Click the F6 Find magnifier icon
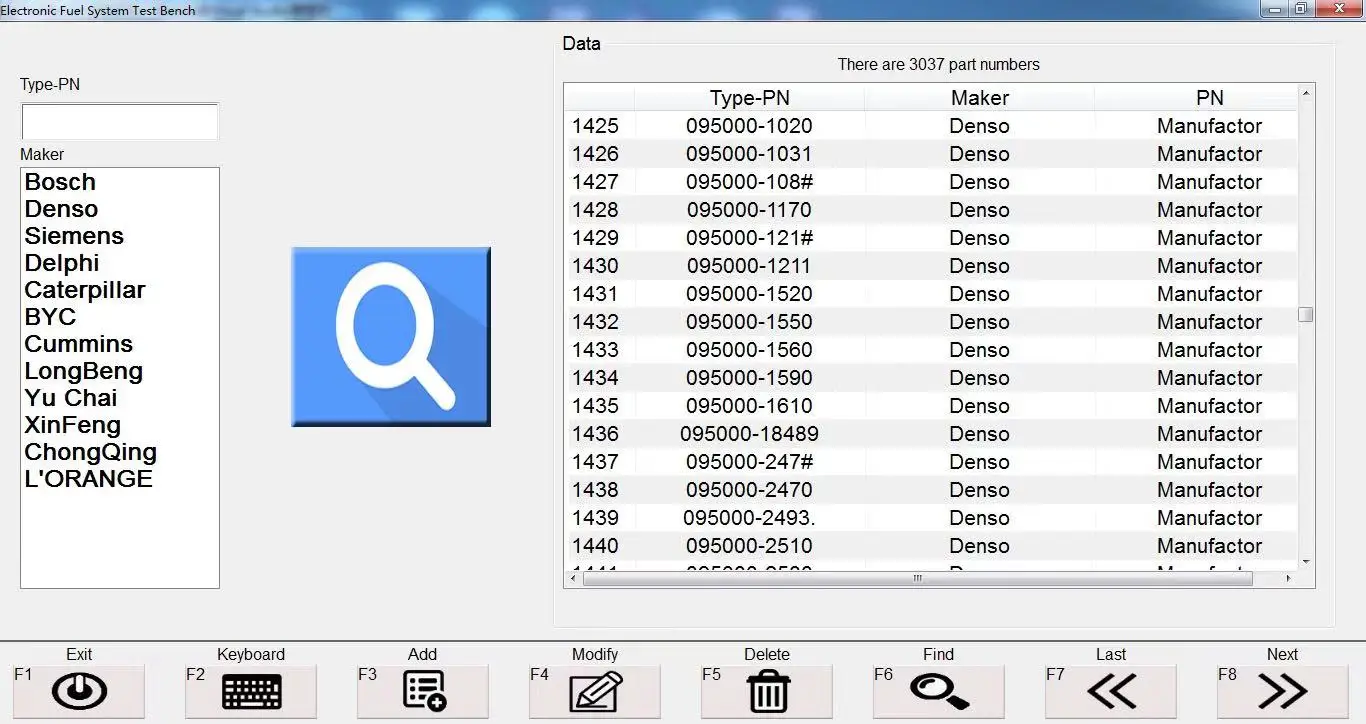This screenshot has height=724, width=1366. point(939,691)
